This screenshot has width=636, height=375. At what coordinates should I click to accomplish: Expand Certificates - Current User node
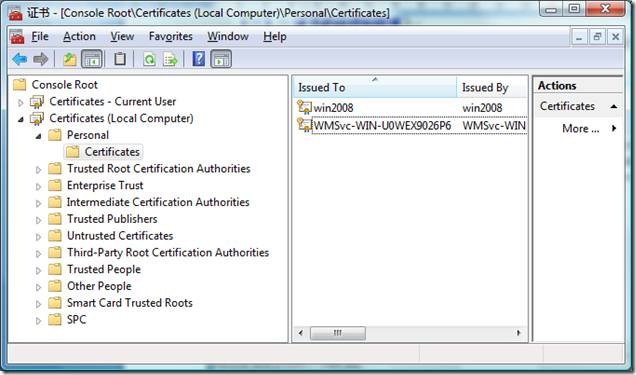click(21, 103)
